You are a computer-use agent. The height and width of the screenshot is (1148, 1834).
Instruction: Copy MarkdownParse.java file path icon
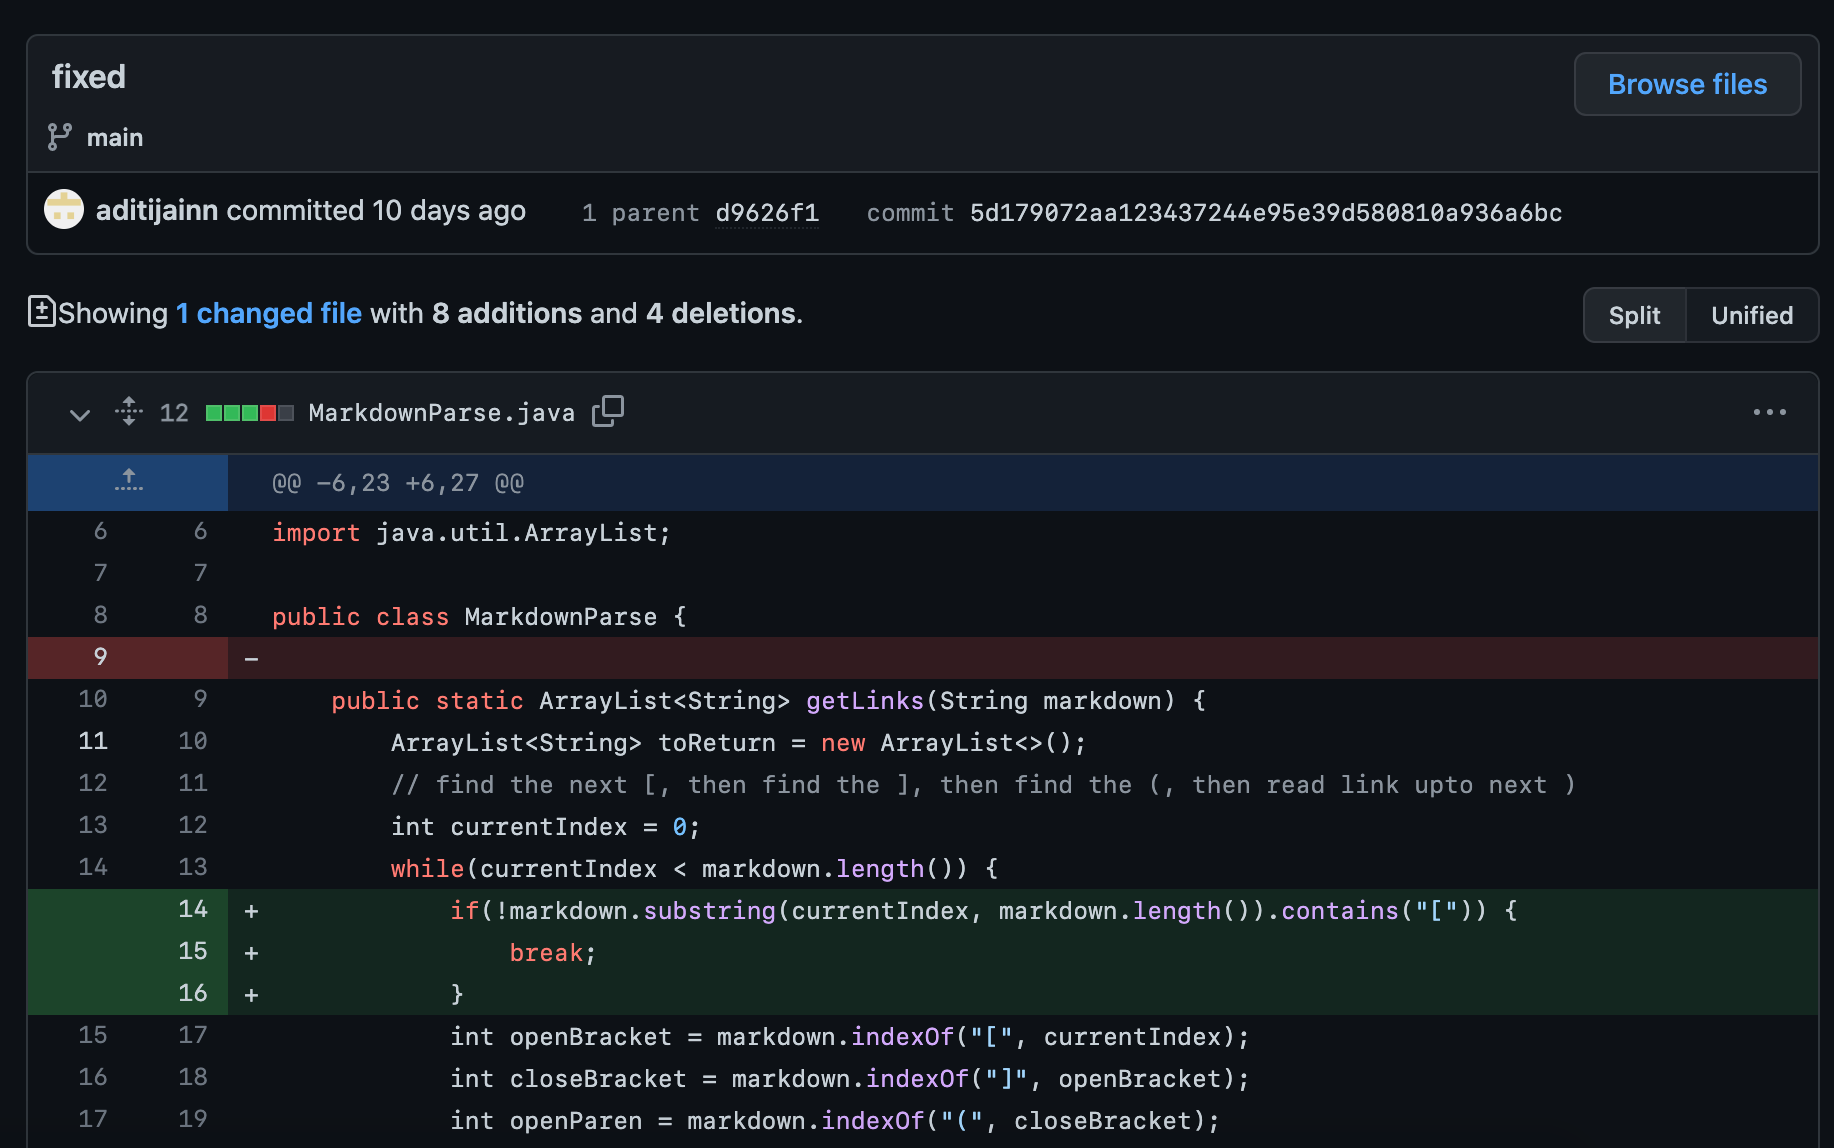(607, 411)
